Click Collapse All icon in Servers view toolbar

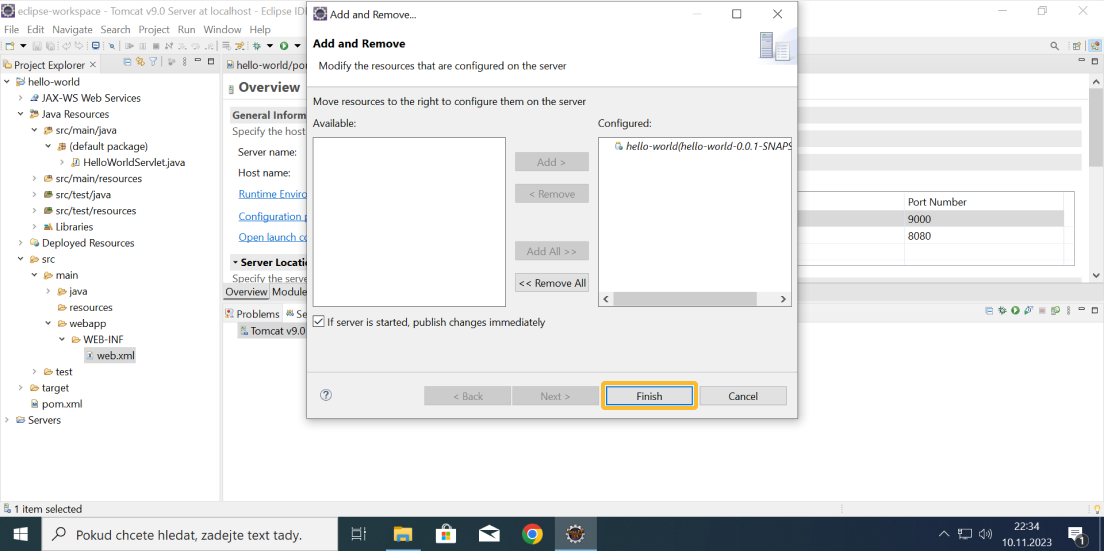(989, 310)
